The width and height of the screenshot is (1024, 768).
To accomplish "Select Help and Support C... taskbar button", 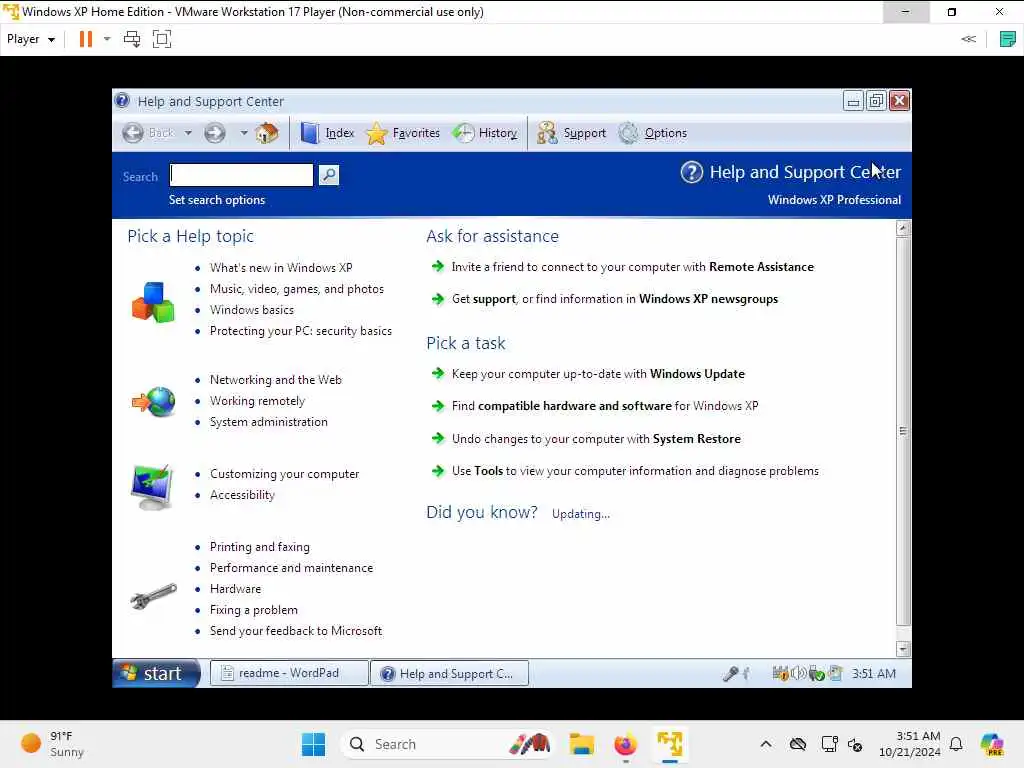I will 449,673.
